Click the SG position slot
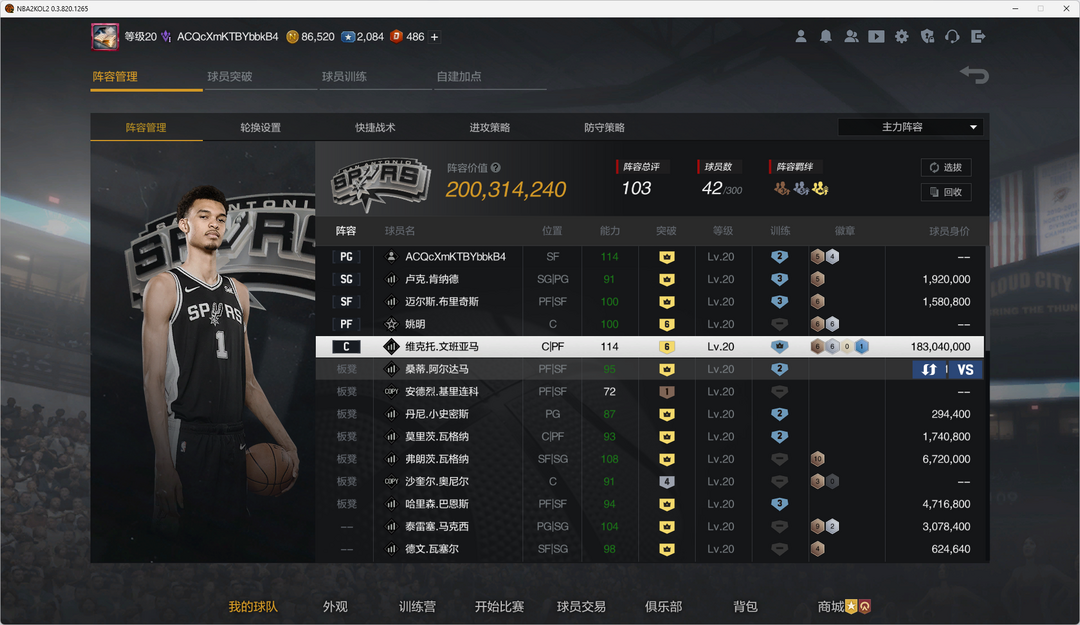This screenshot has width=1080, height=625. coord(346,279)
